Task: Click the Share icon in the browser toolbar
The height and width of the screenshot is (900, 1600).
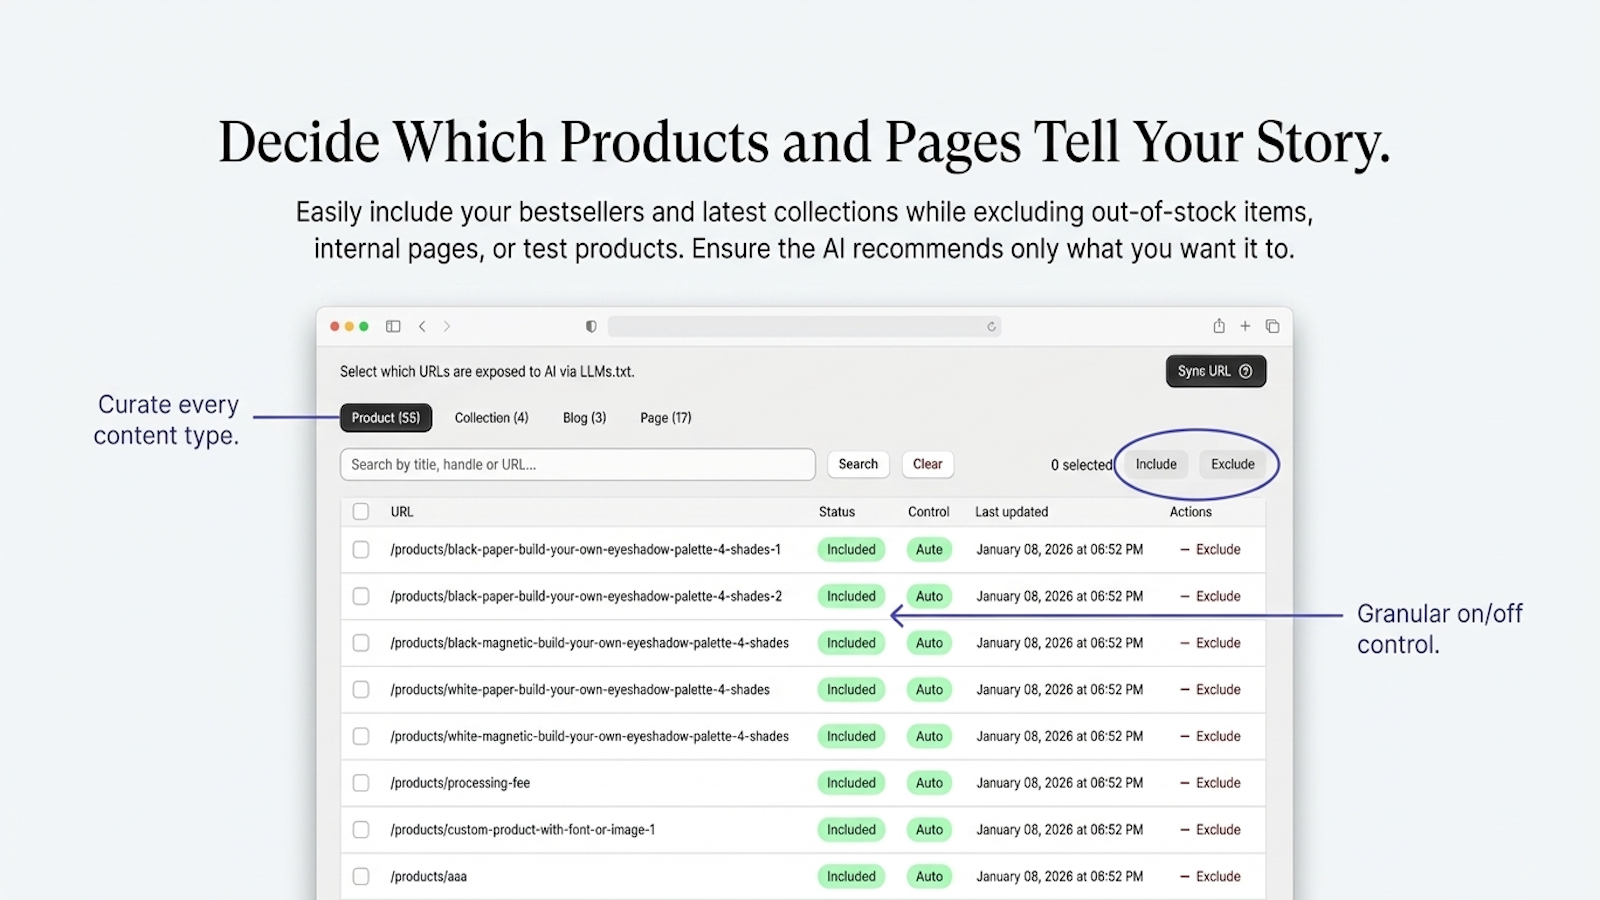Action: [x=1218, y=326]
